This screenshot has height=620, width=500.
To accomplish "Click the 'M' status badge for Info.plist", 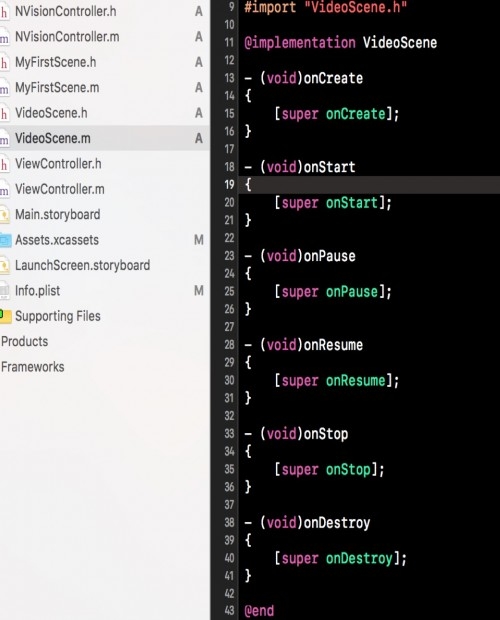I will pyautogui.click(x=199, y=291).
